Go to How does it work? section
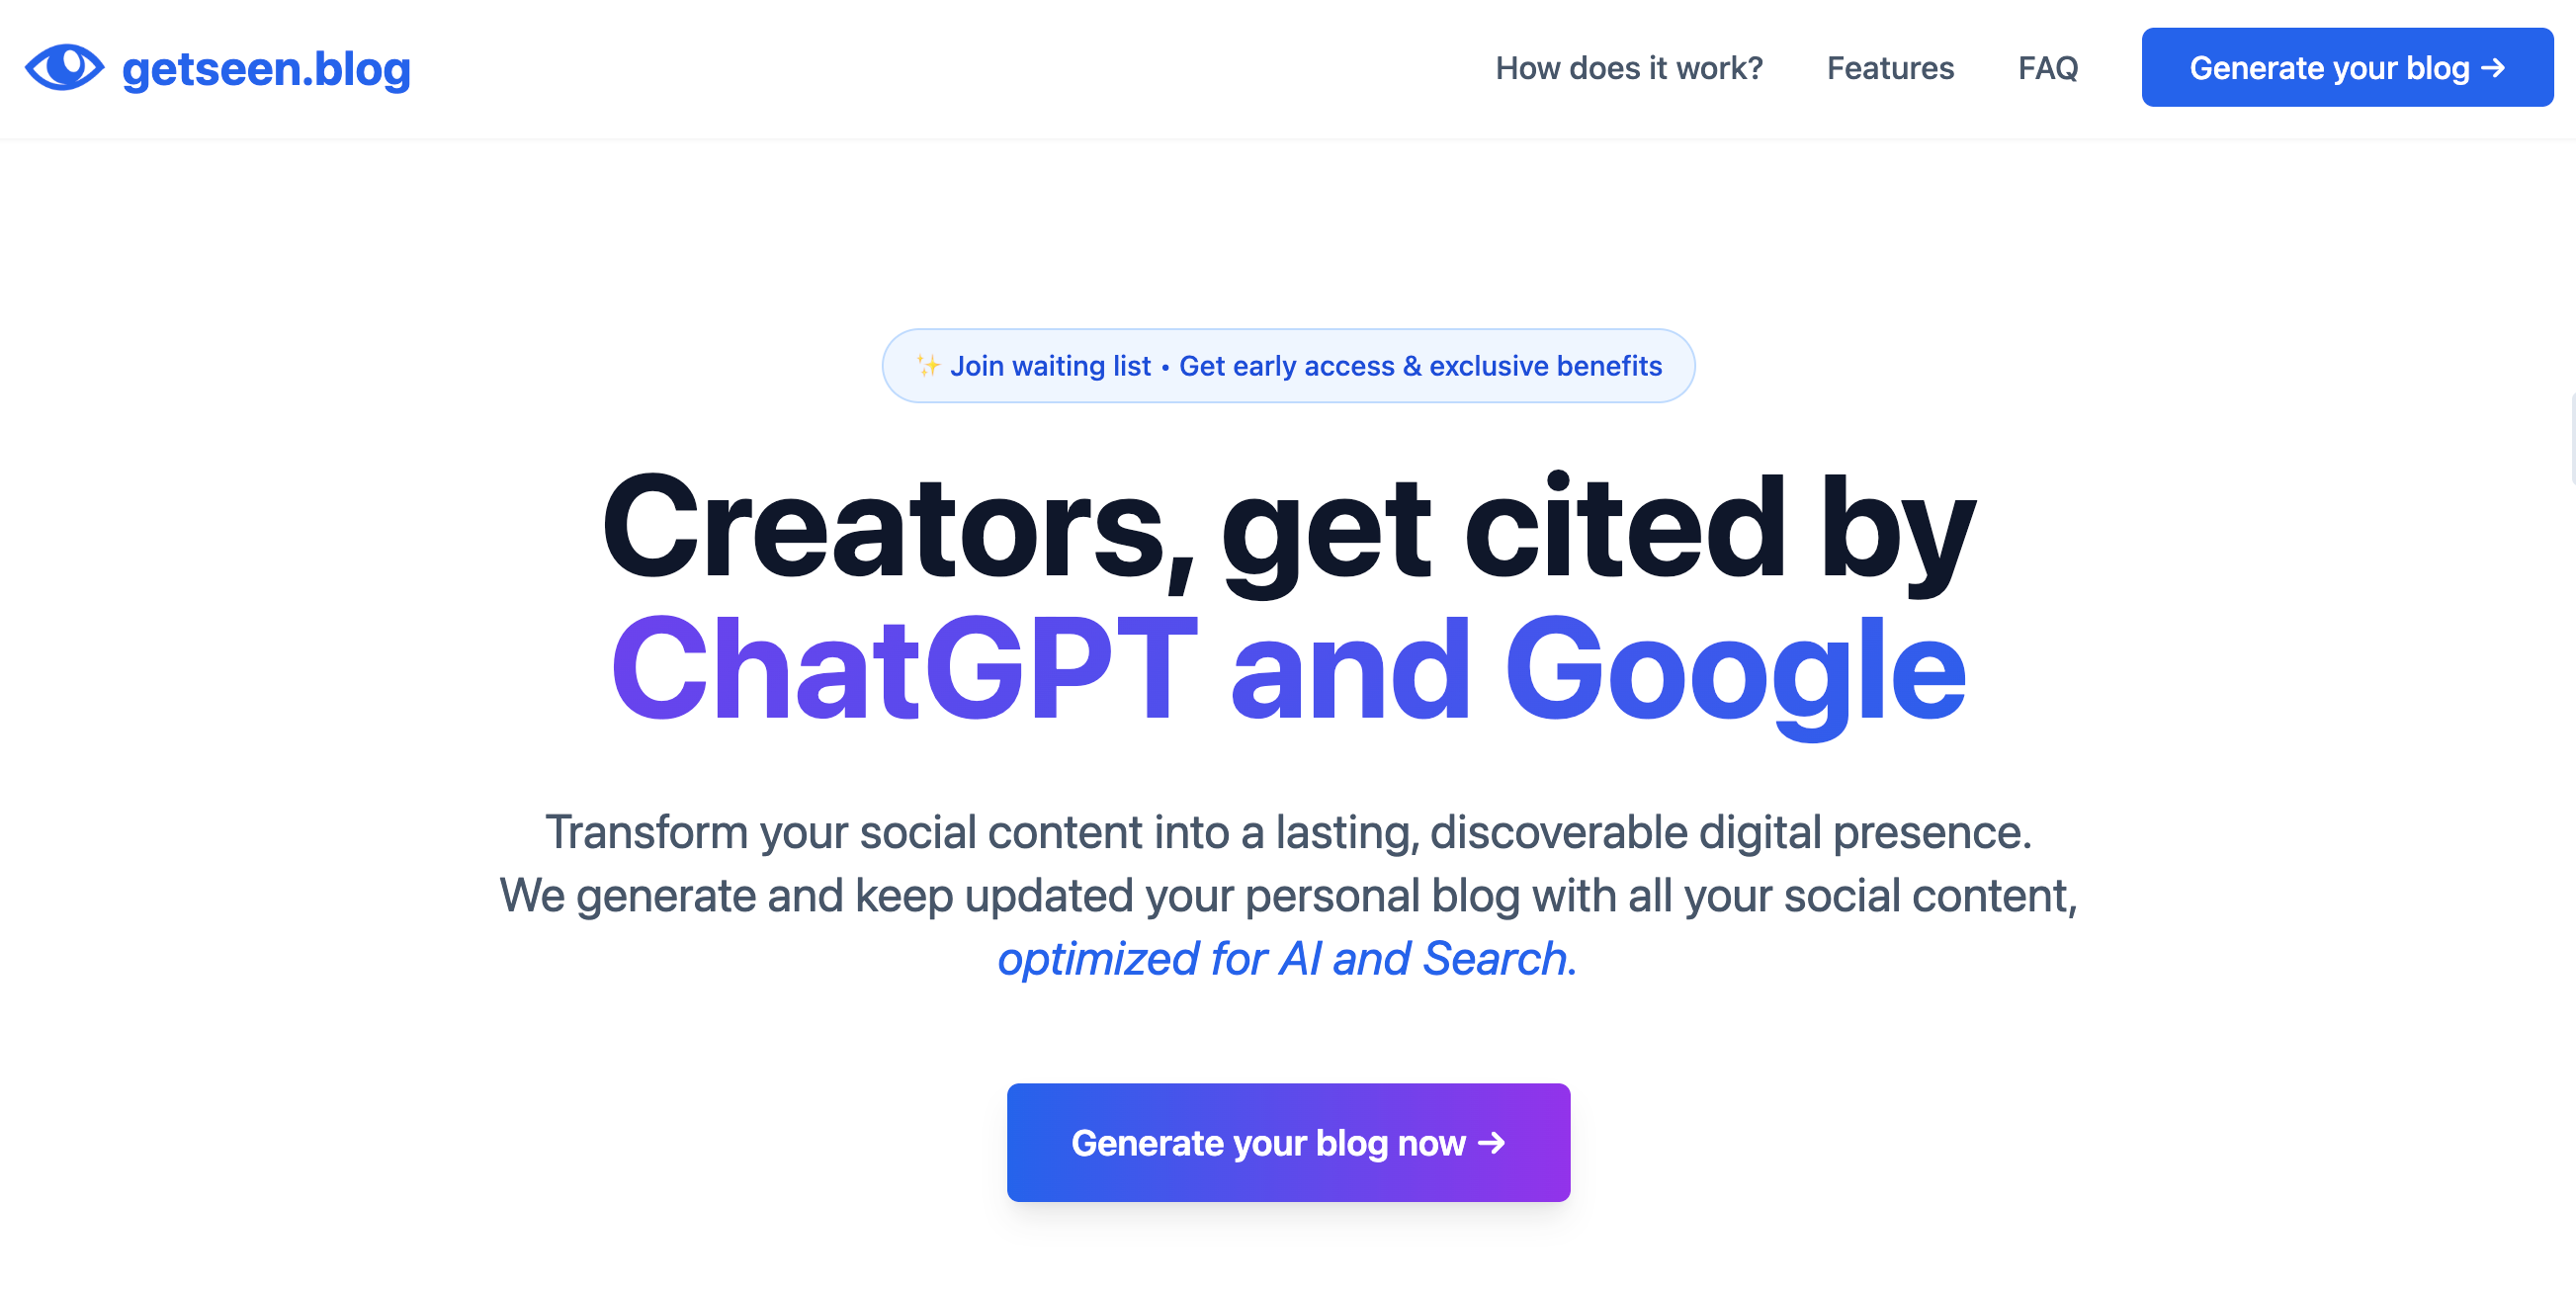 [x=1628, y=68]
